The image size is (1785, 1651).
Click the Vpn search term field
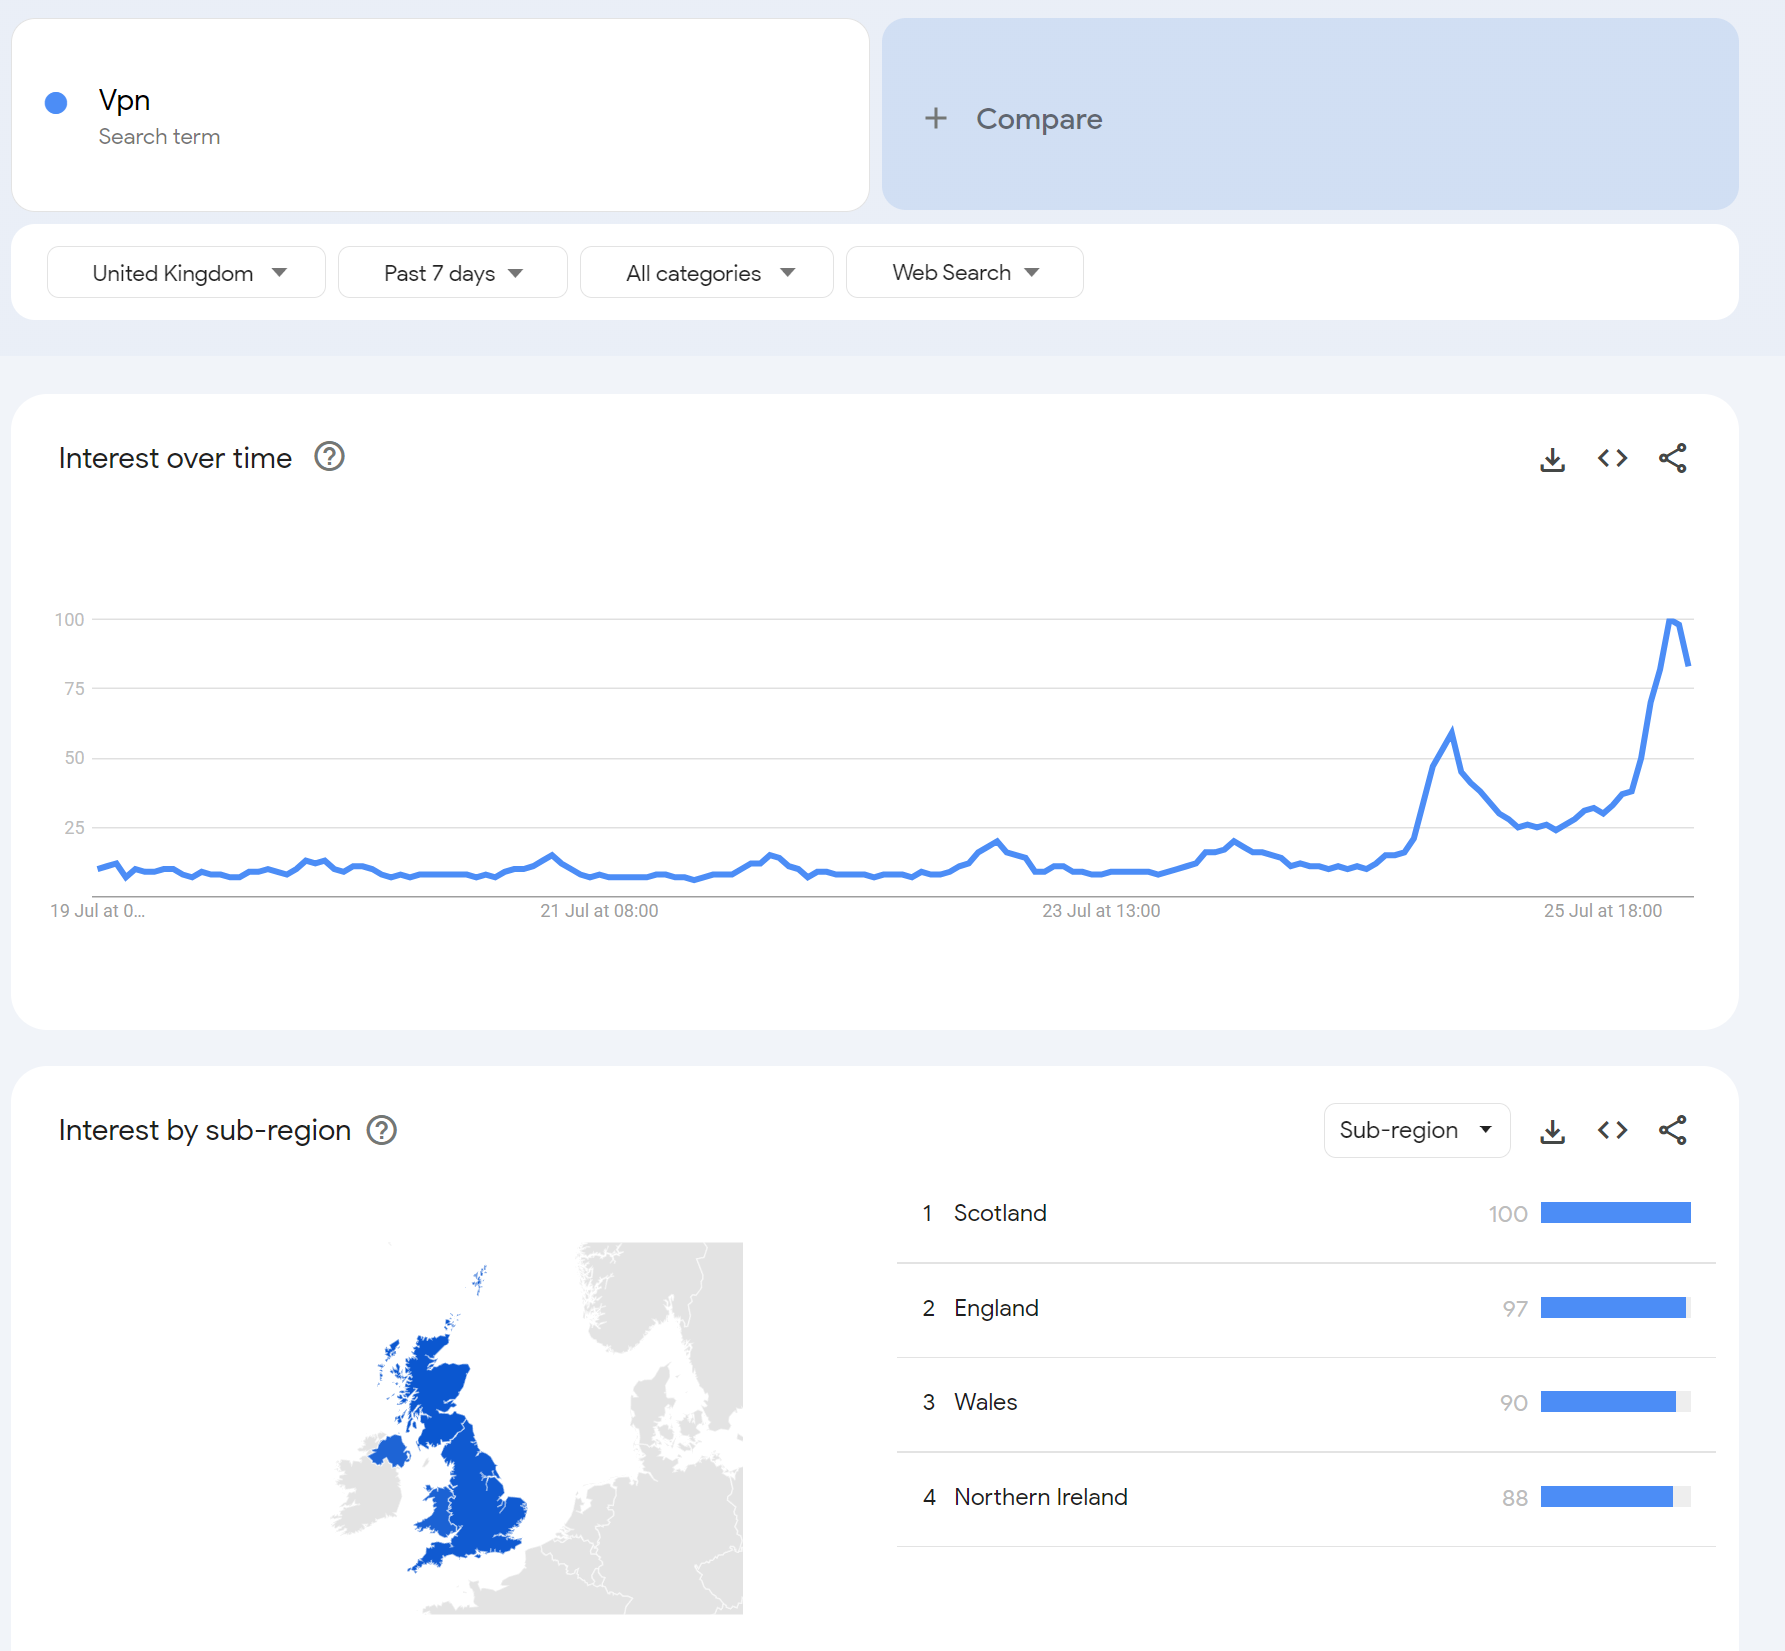click(440, 115)
